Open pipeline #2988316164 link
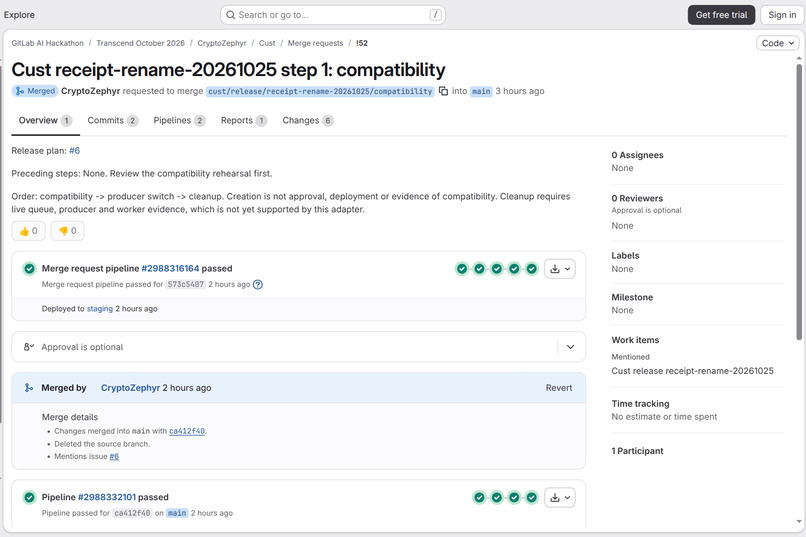The height and width of the screenshot is (537, 806). pyautogui.click(x=170, y=269)
